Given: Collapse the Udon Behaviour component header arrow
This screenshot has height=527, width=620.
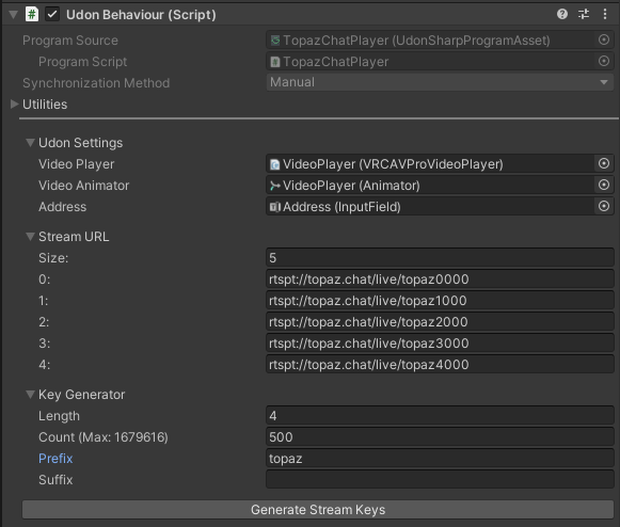Looking at the screenshot, I should 13,15.
